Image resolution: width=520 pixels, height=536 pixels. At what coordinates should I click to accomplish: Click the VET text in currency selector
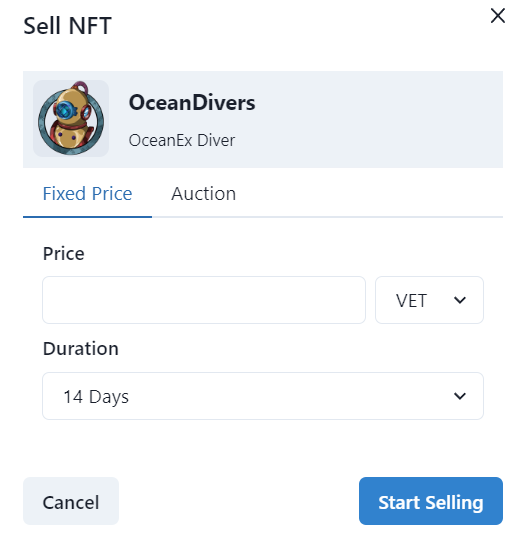[x=411, y=301]
